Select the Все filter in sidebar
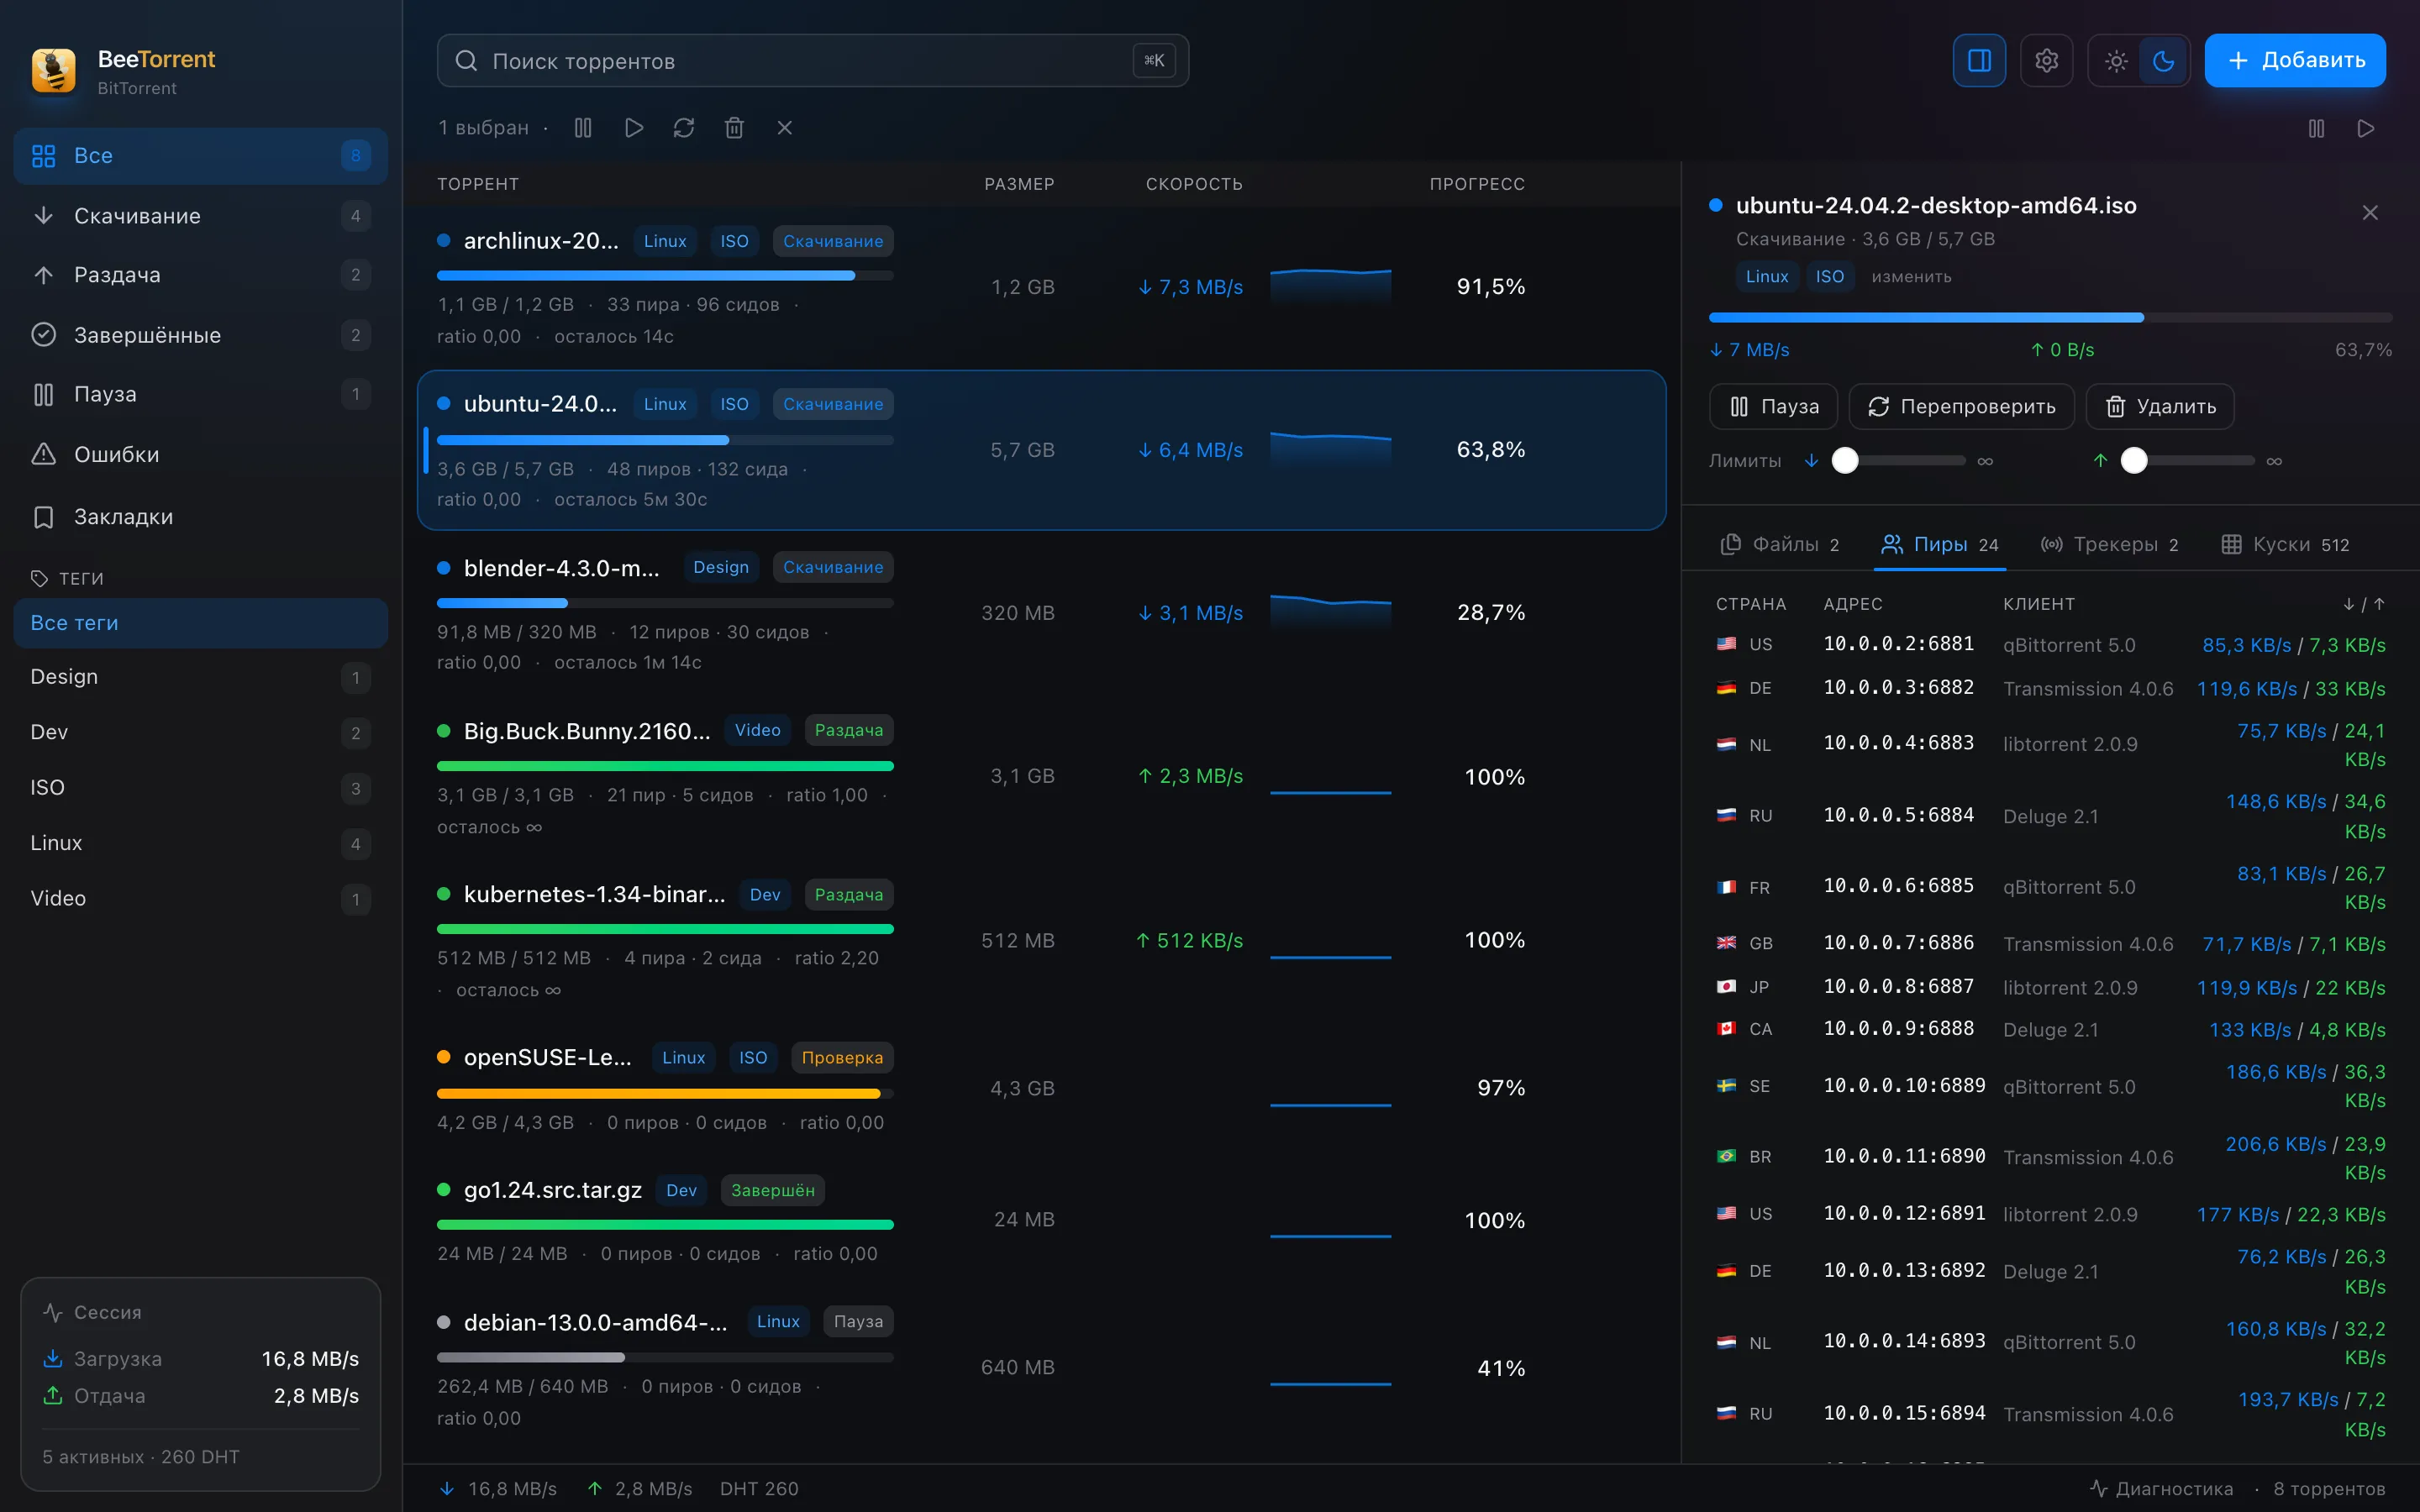 [x=200, y=156]
